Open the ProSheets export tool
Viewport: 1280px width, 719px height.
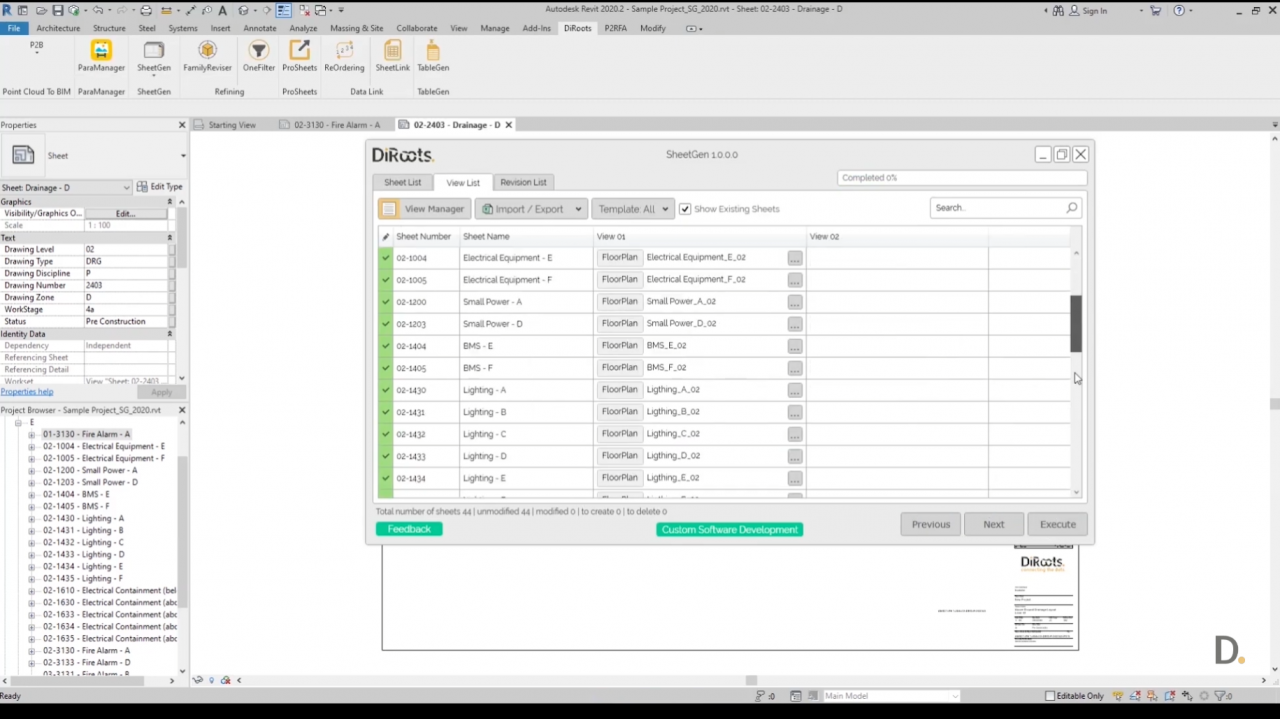[299, 55]
